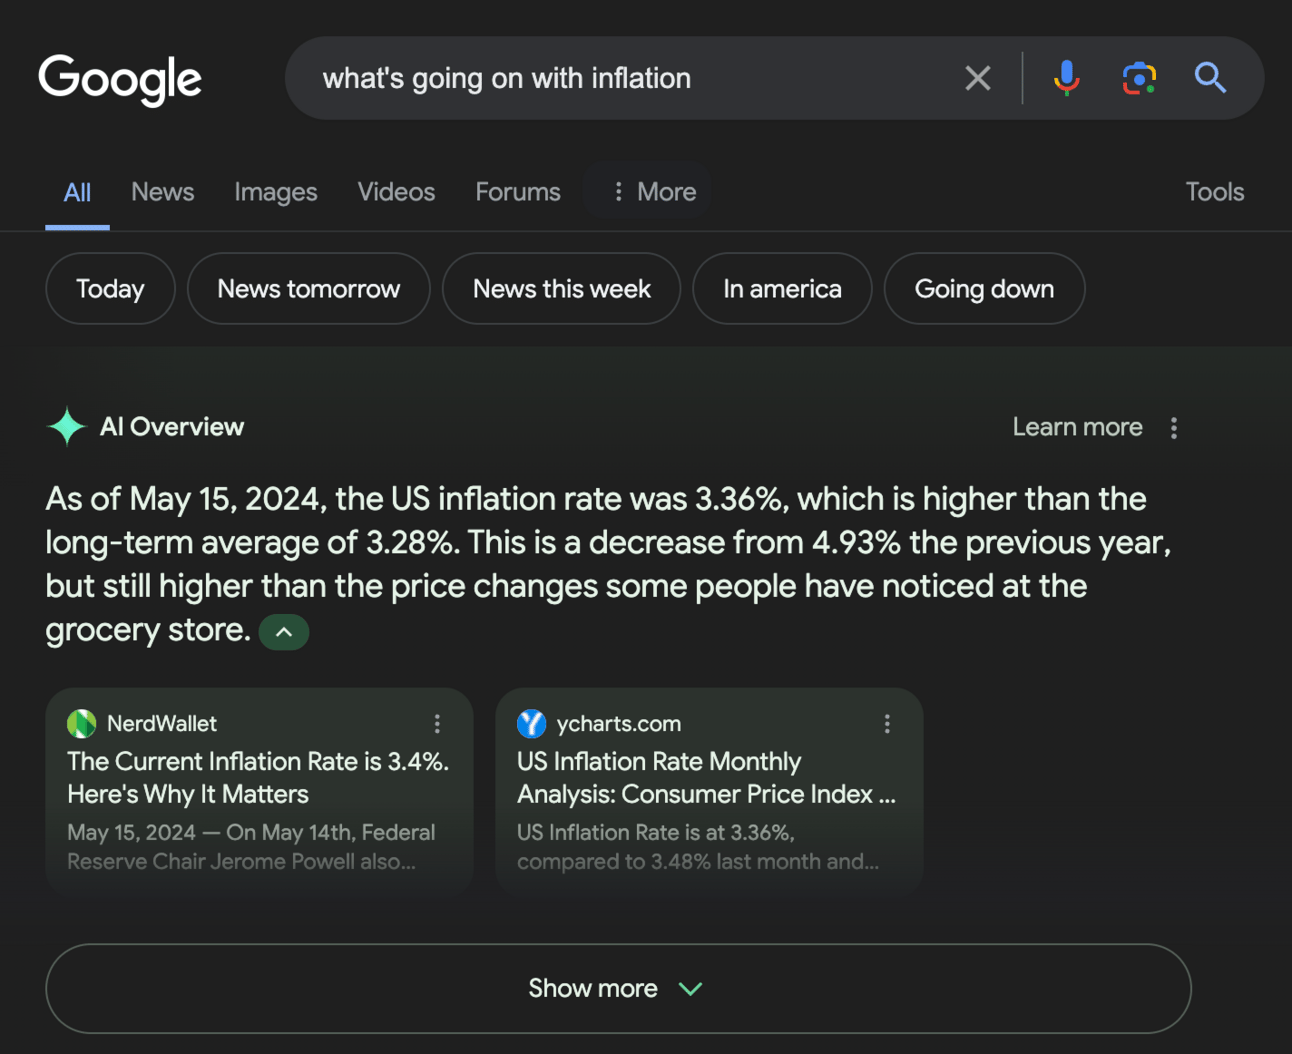Switch to the Images tab

click(x=276, y=192)
